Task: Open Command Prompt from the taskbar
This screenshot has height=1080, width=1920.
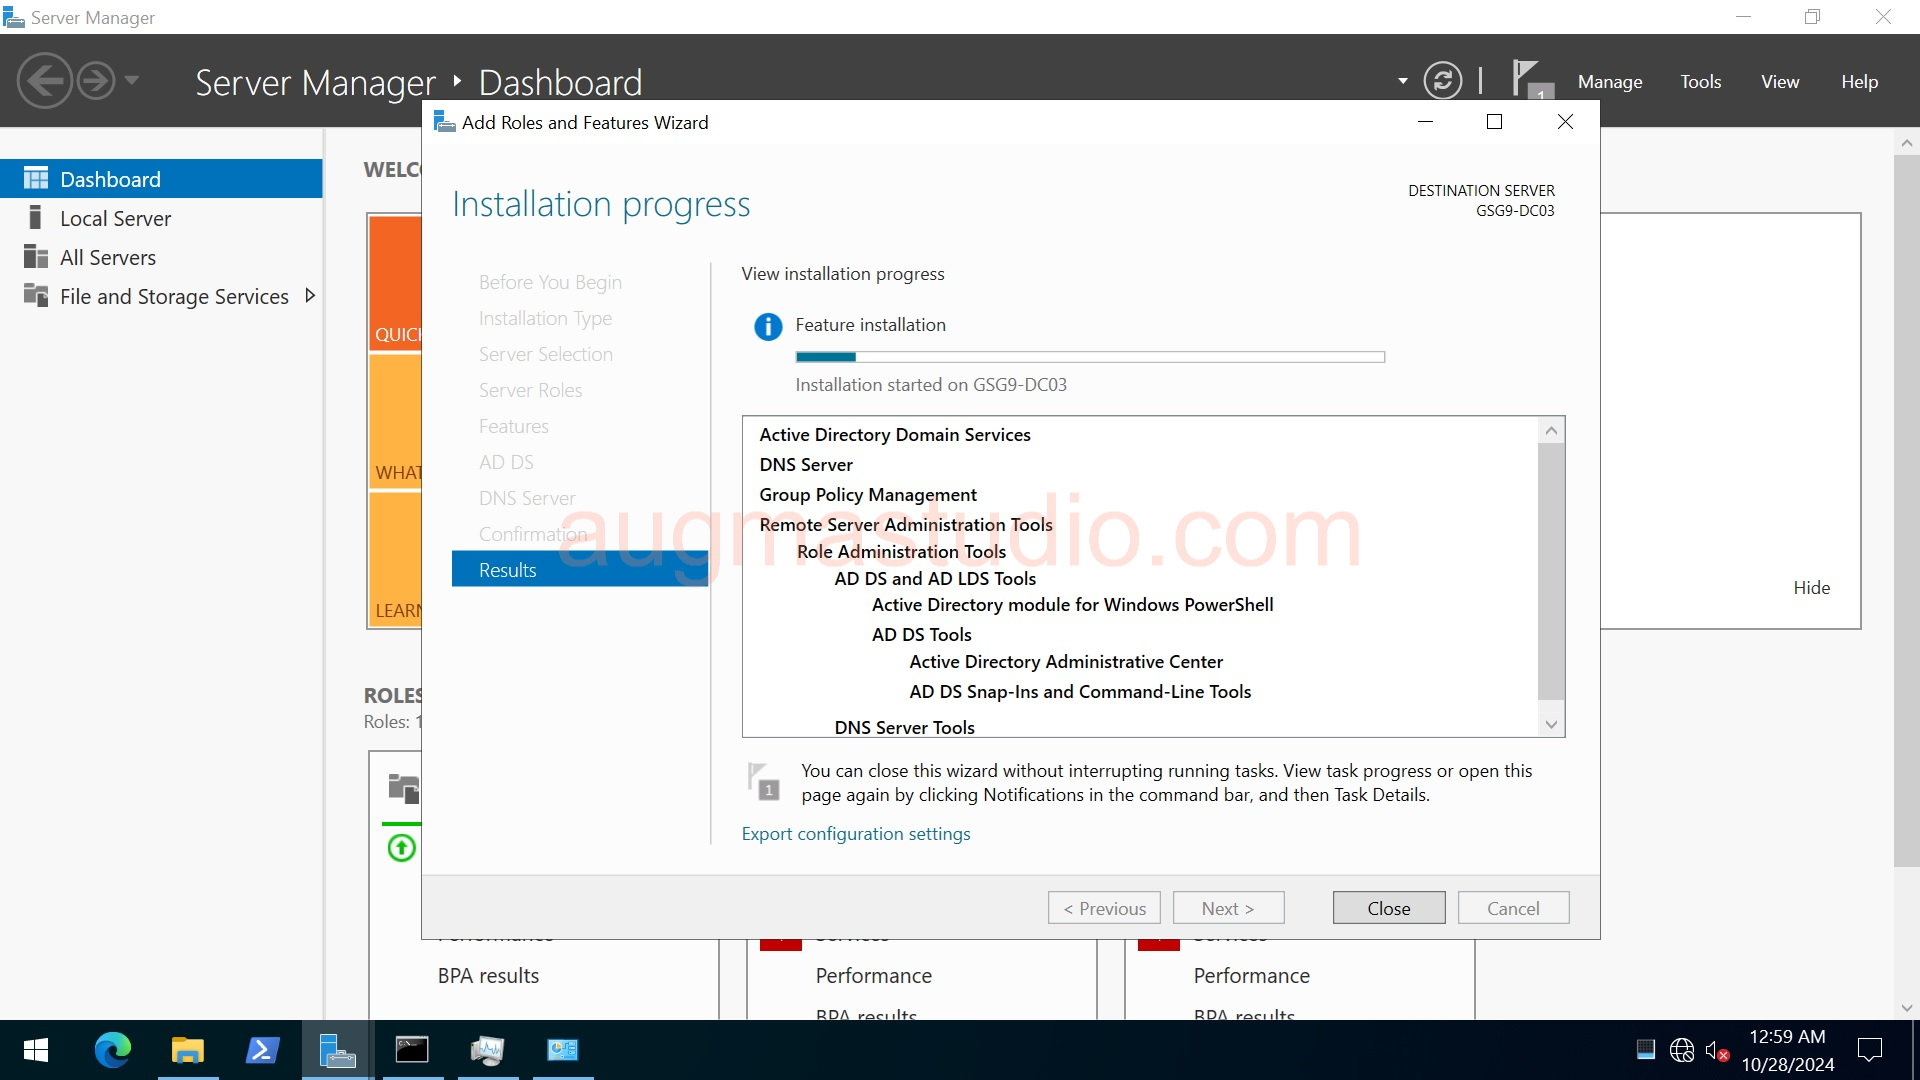Action: 412,1050
